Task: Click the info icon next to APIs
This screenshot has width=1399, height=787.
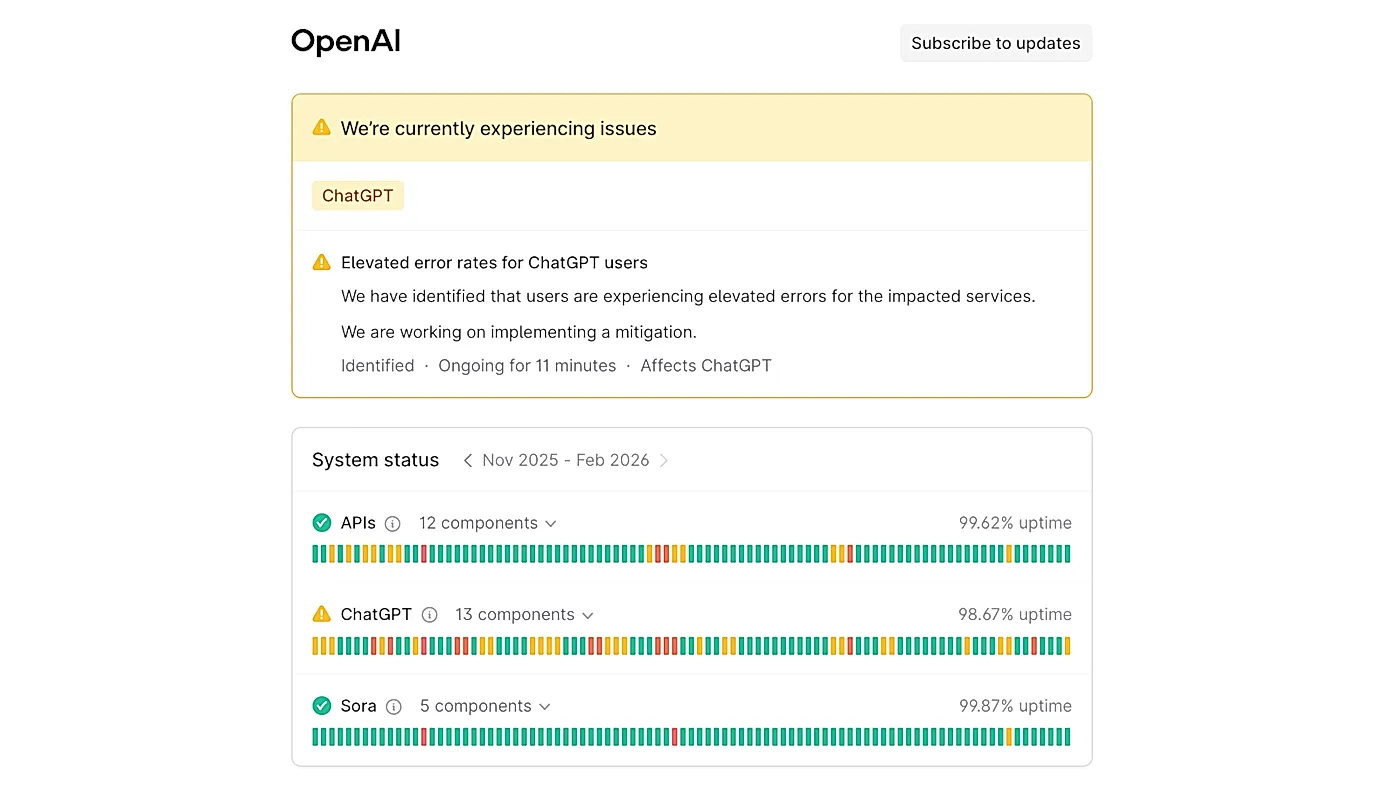Action: [393, 523]
